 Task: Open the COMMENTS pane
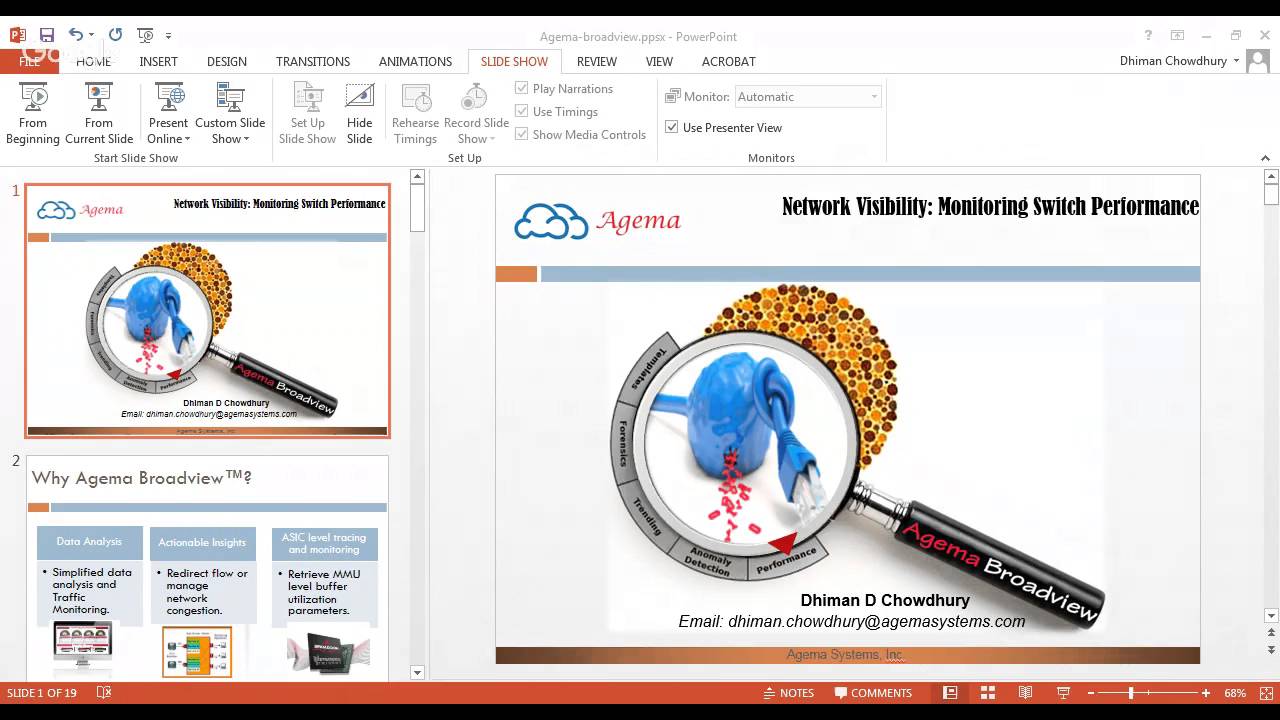(872, 692)
